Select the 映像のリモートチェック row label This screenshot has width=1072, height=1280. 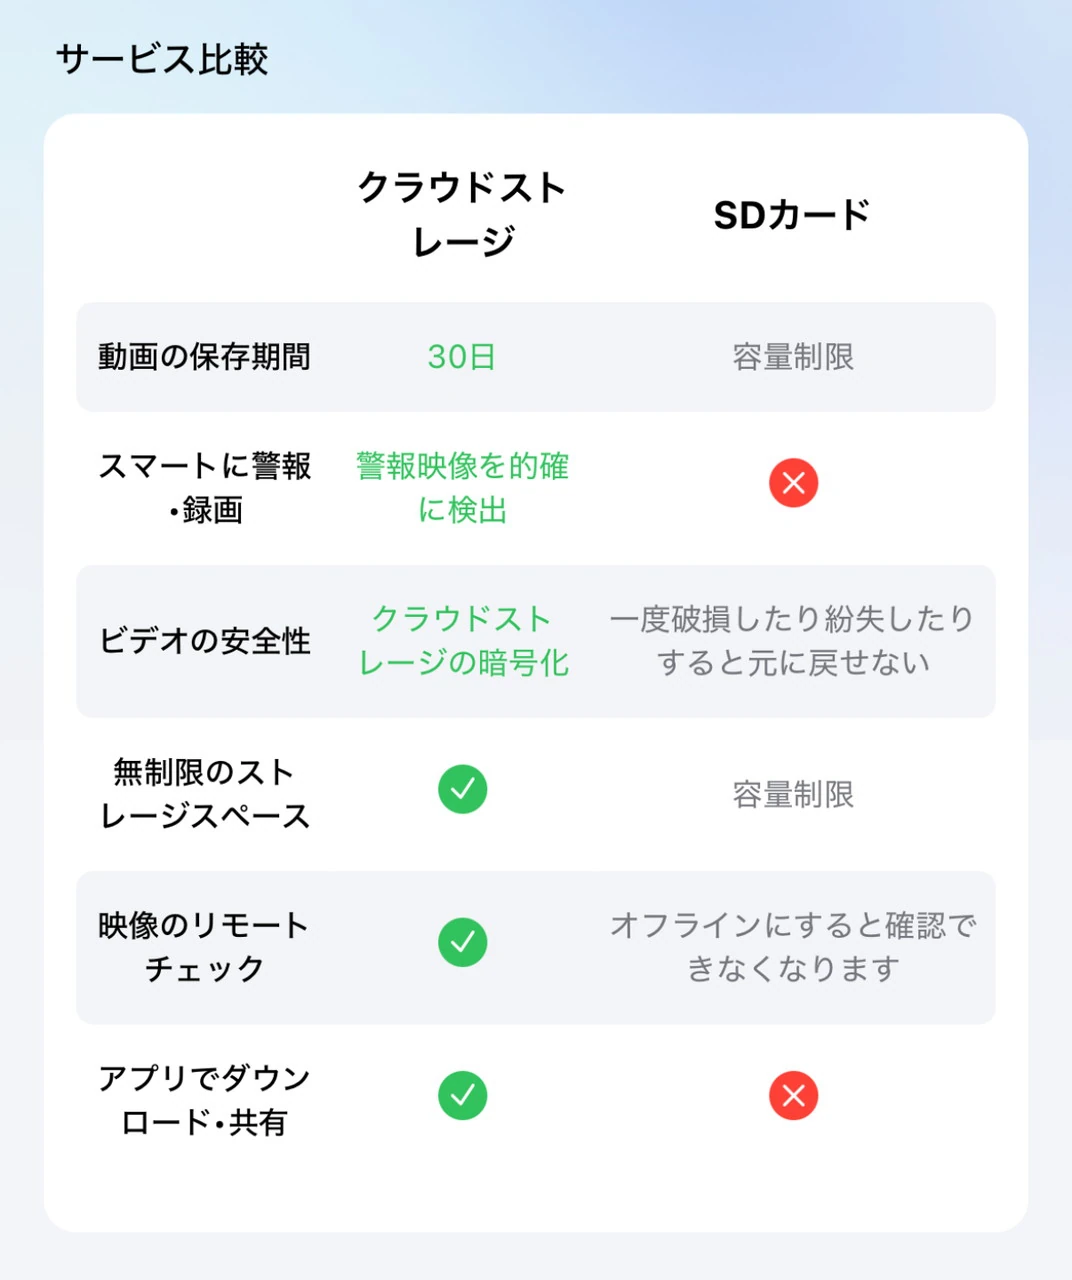(204, 947)
